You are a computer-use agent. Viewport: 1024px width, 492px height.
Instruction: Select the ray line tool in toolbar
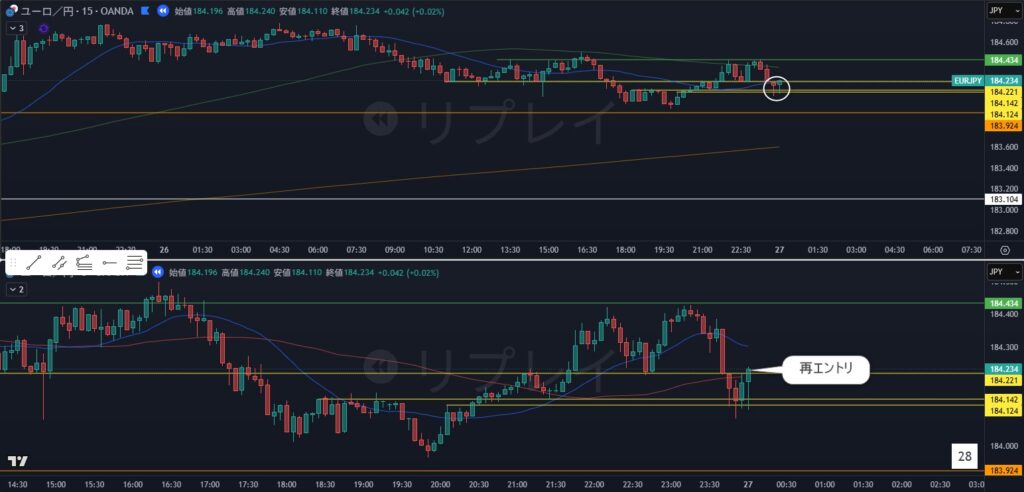coord(59,263)
